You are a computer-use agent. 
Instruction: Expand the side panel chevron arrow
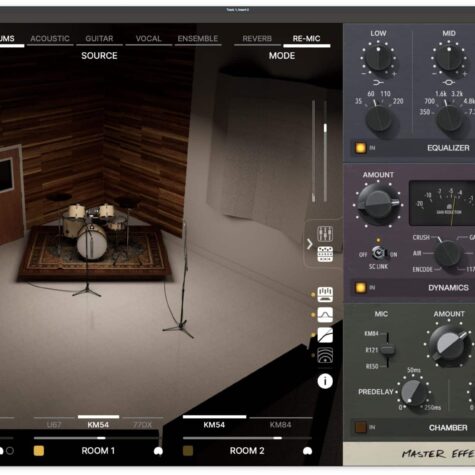coord(310,244)
